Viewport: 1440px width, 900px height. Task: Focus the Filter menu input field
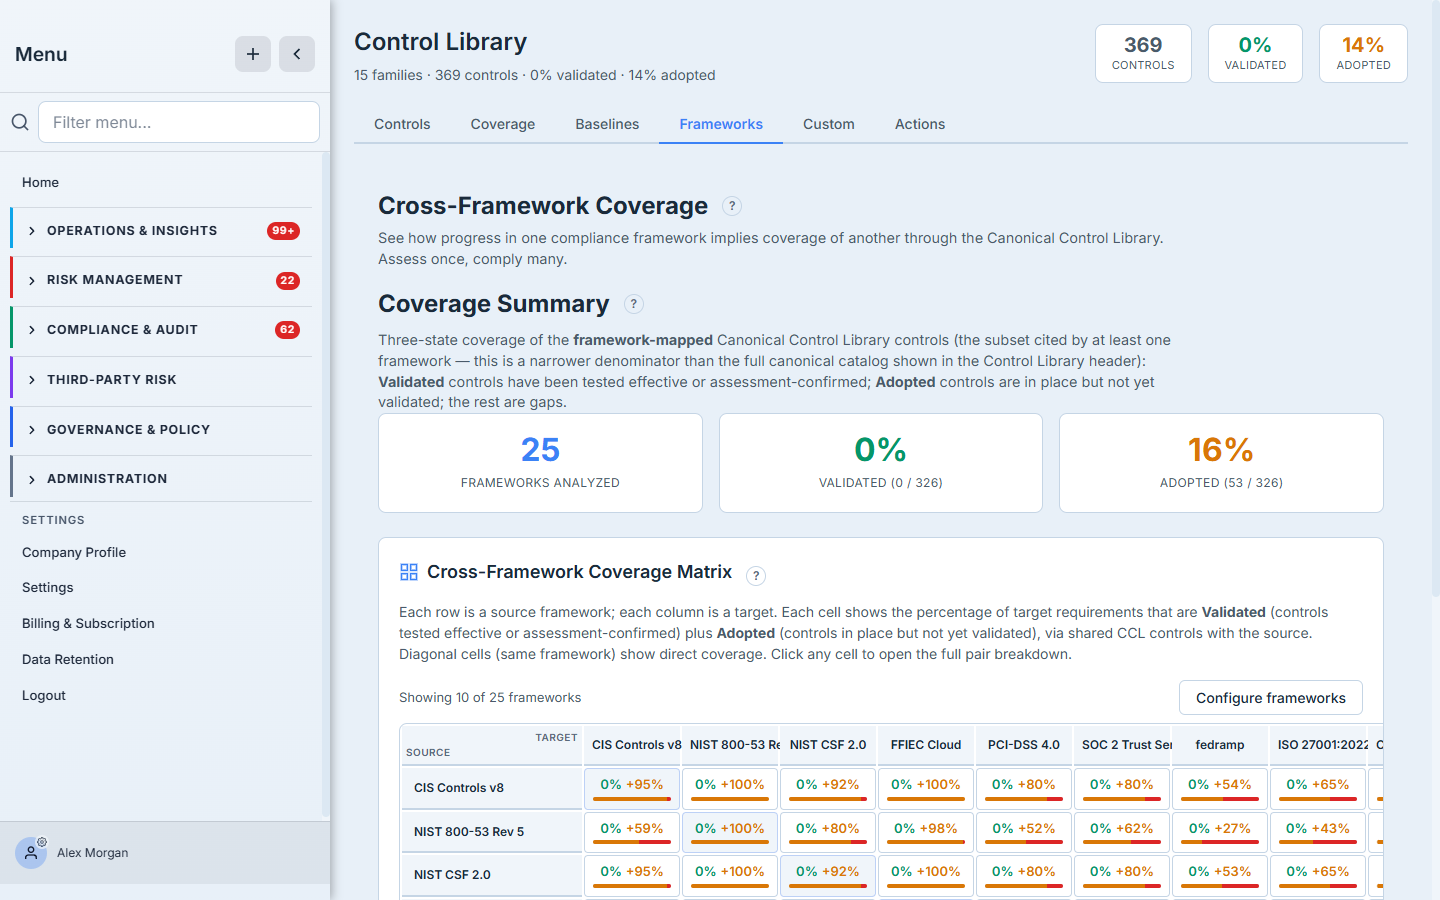pos(179,122)
